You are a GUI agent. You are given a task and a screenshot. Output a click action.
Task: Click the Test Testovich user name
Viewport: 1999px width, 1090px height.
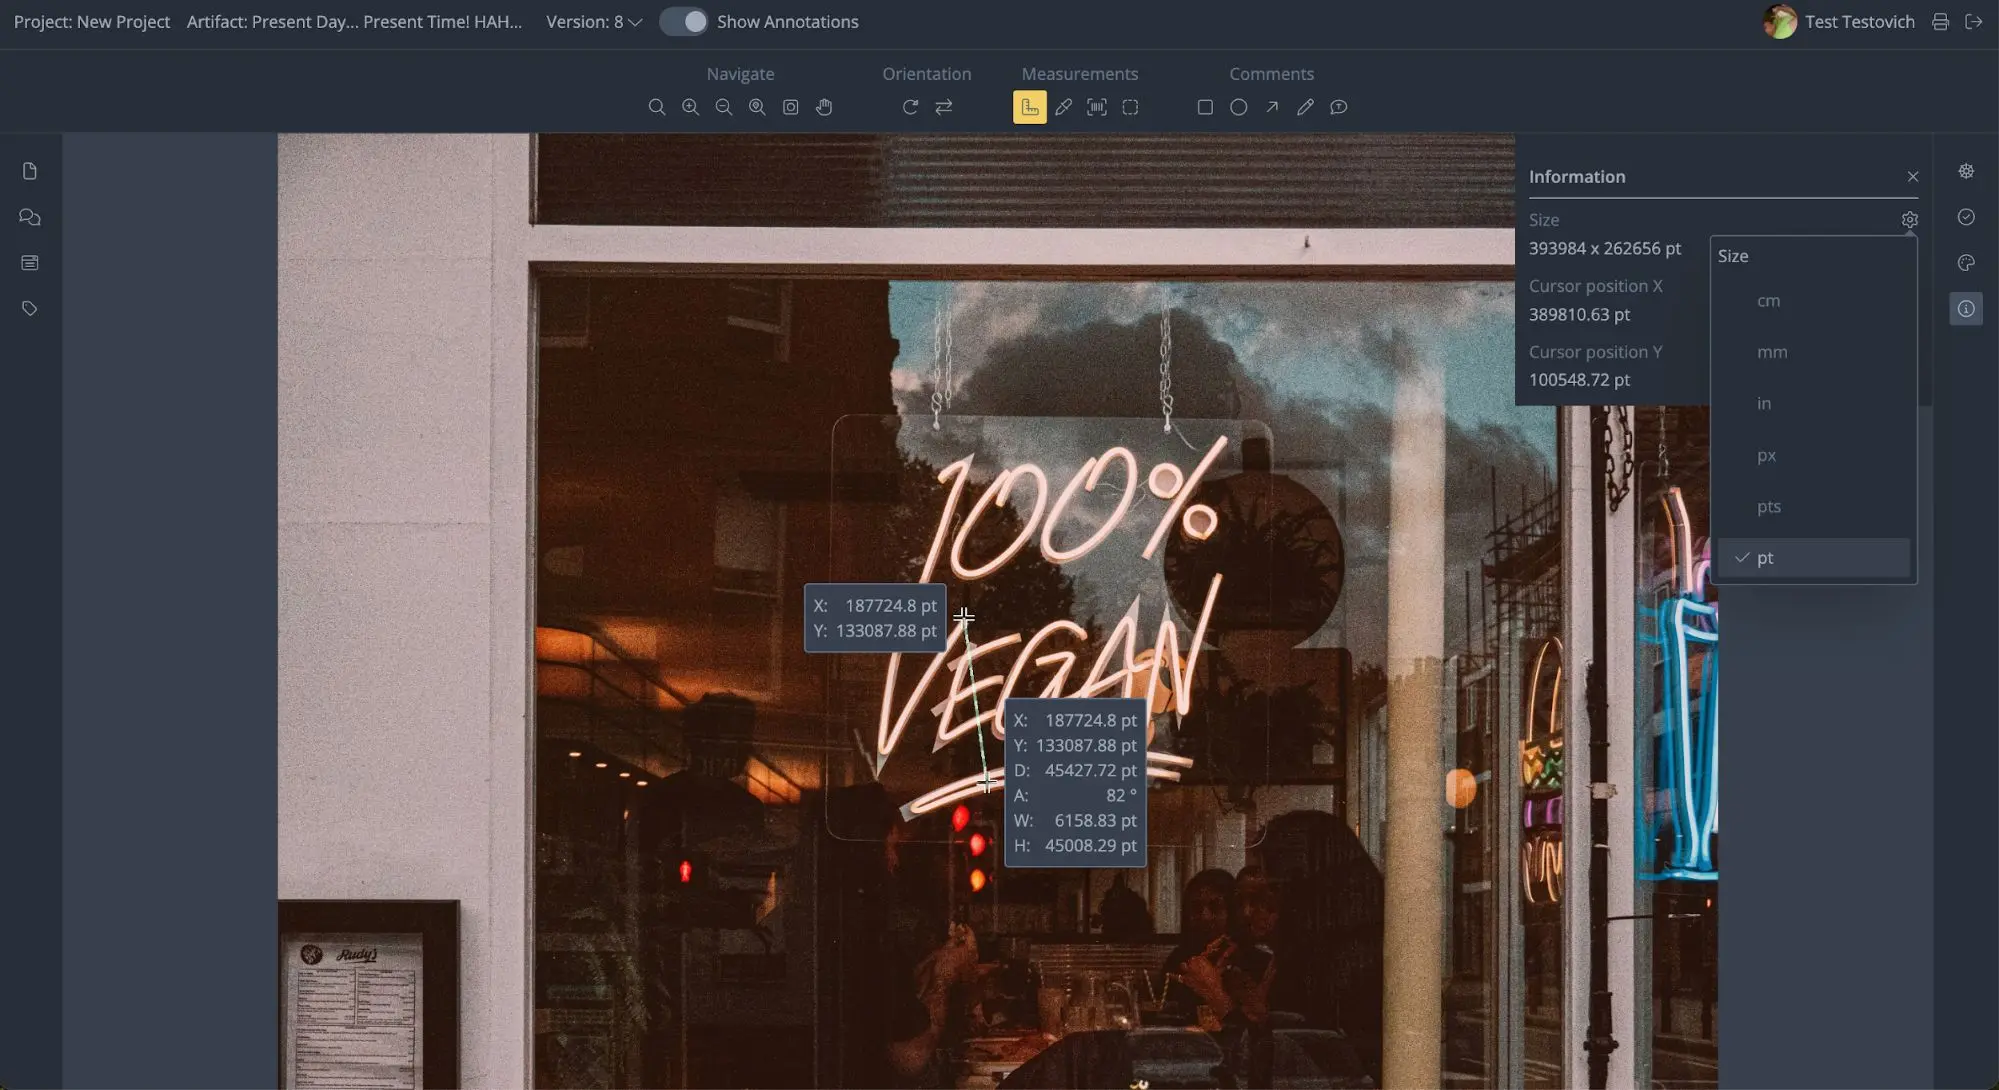point(1859,22)
